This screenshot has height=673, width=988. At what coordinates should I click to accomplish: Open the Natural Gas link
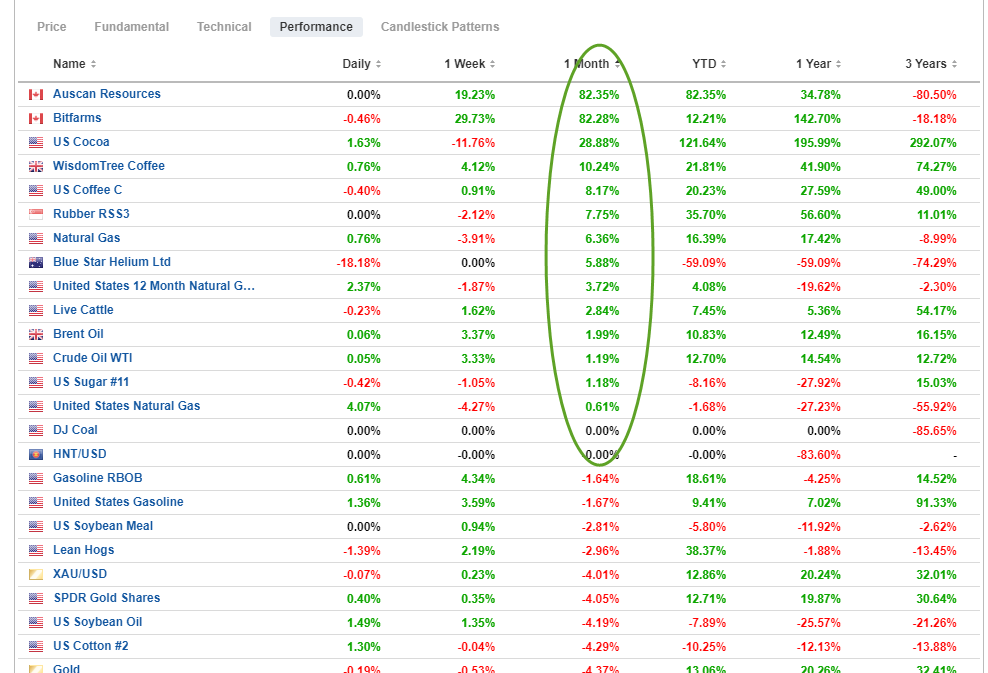[x=86, y=238]
